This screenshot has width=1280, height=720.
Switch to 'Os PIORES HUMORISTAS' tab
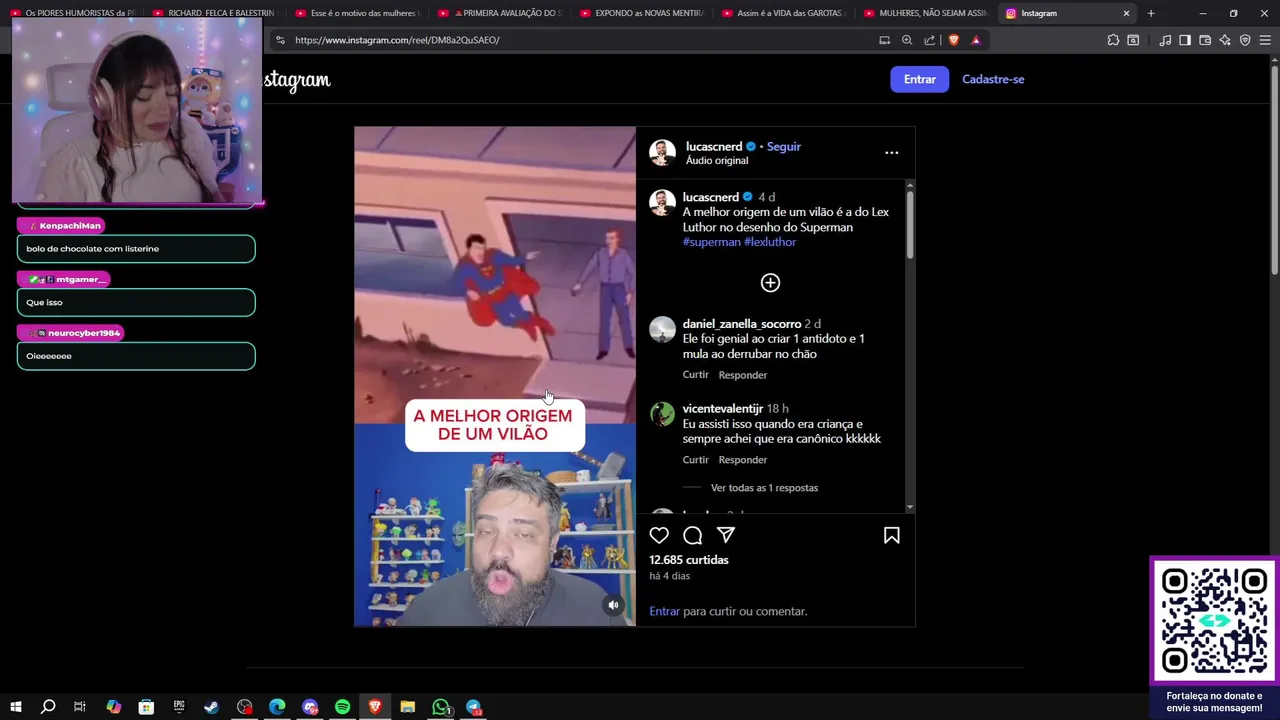(x=72, y=13)
